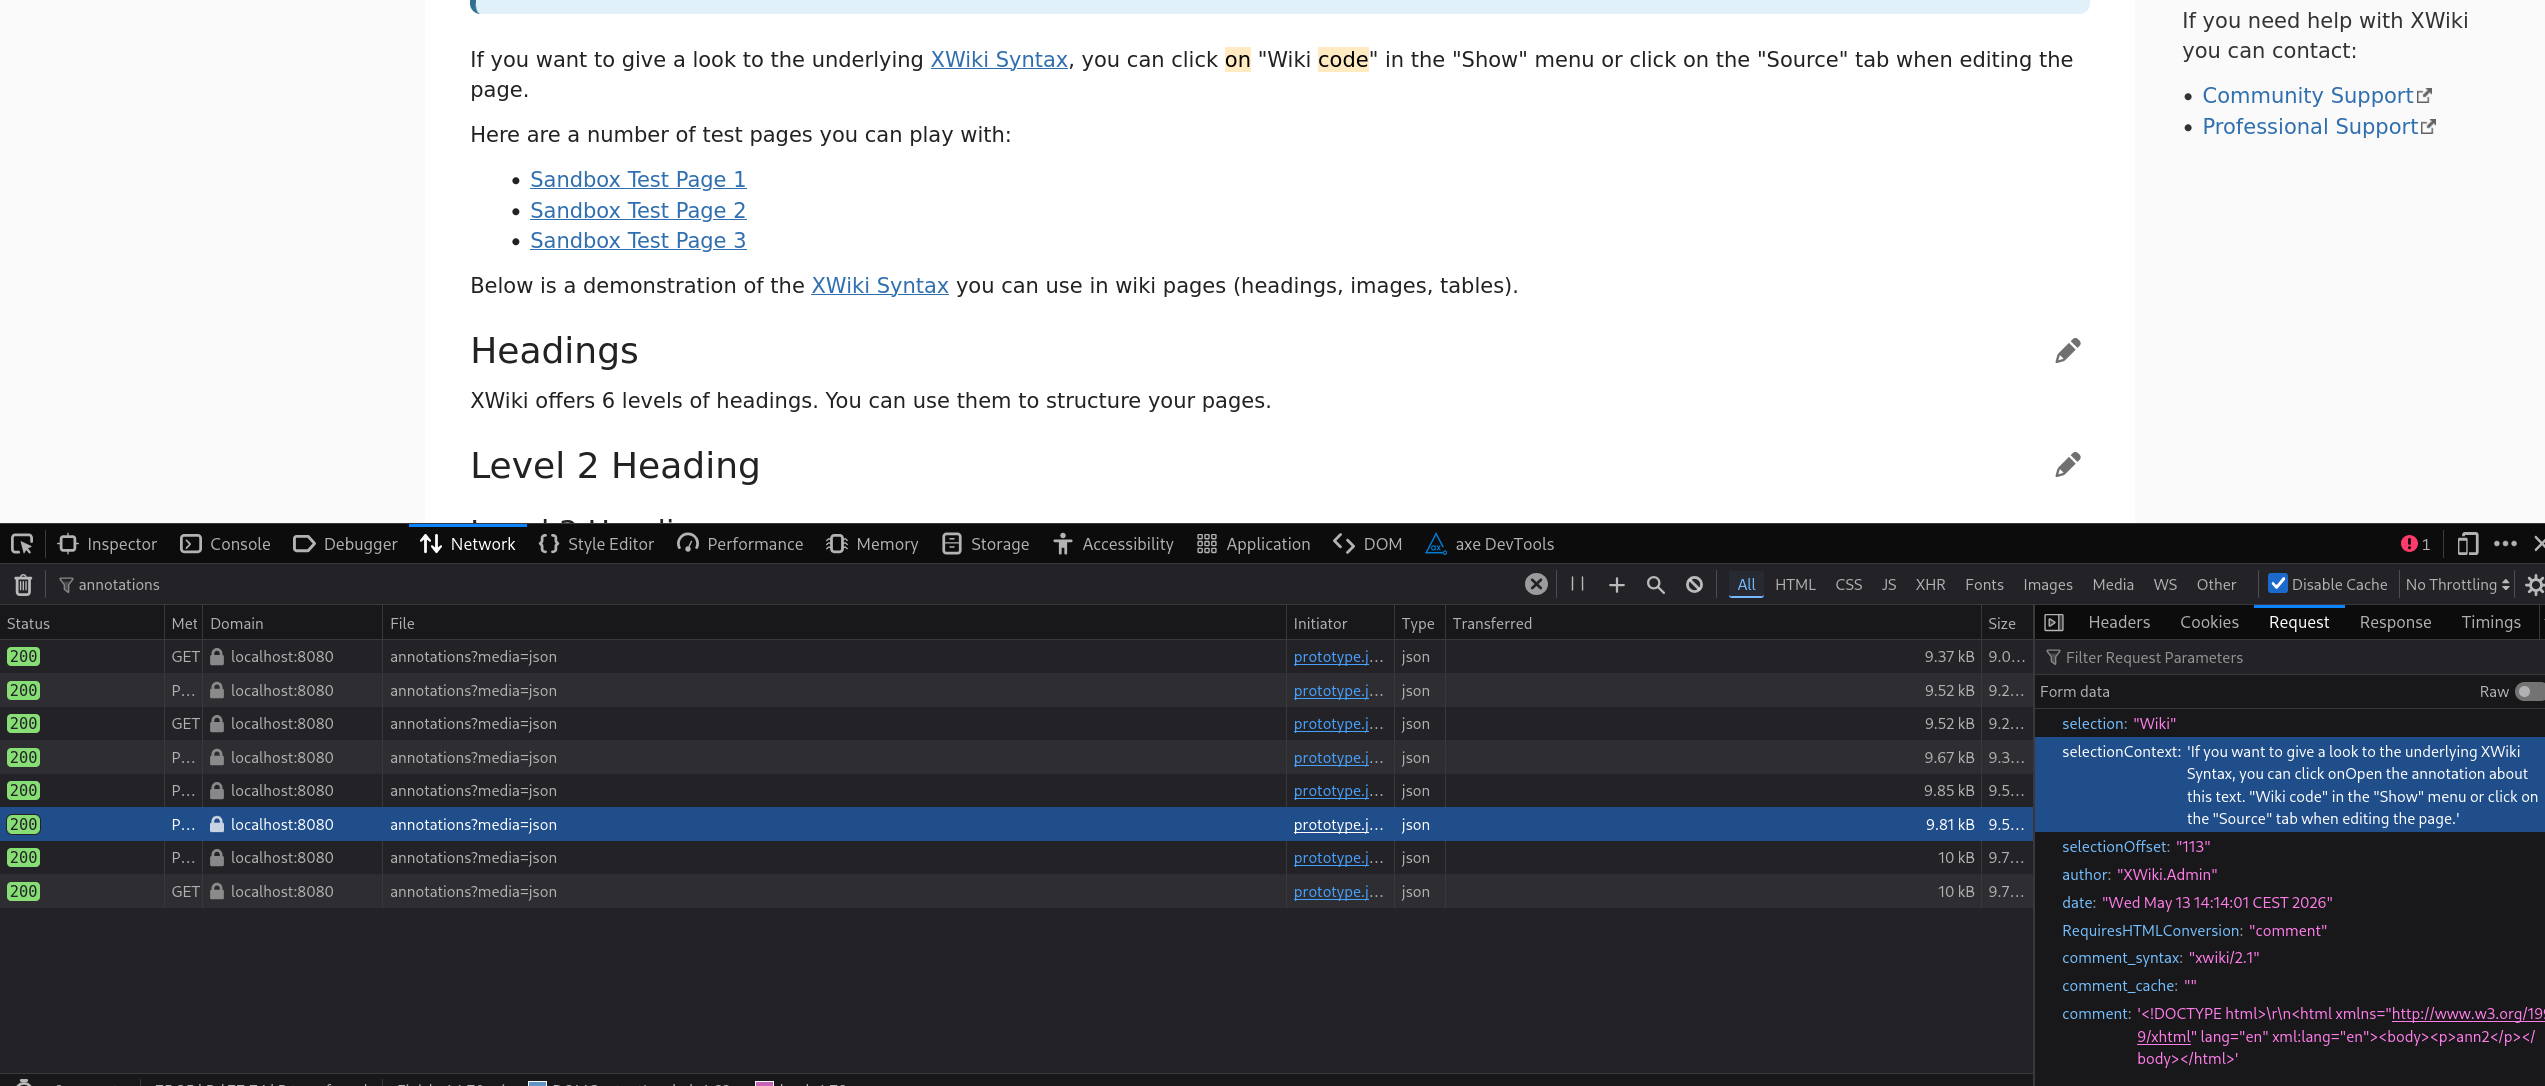Toggle the Raw form data switch
2545x1086 pixels.
(2528, 692)
